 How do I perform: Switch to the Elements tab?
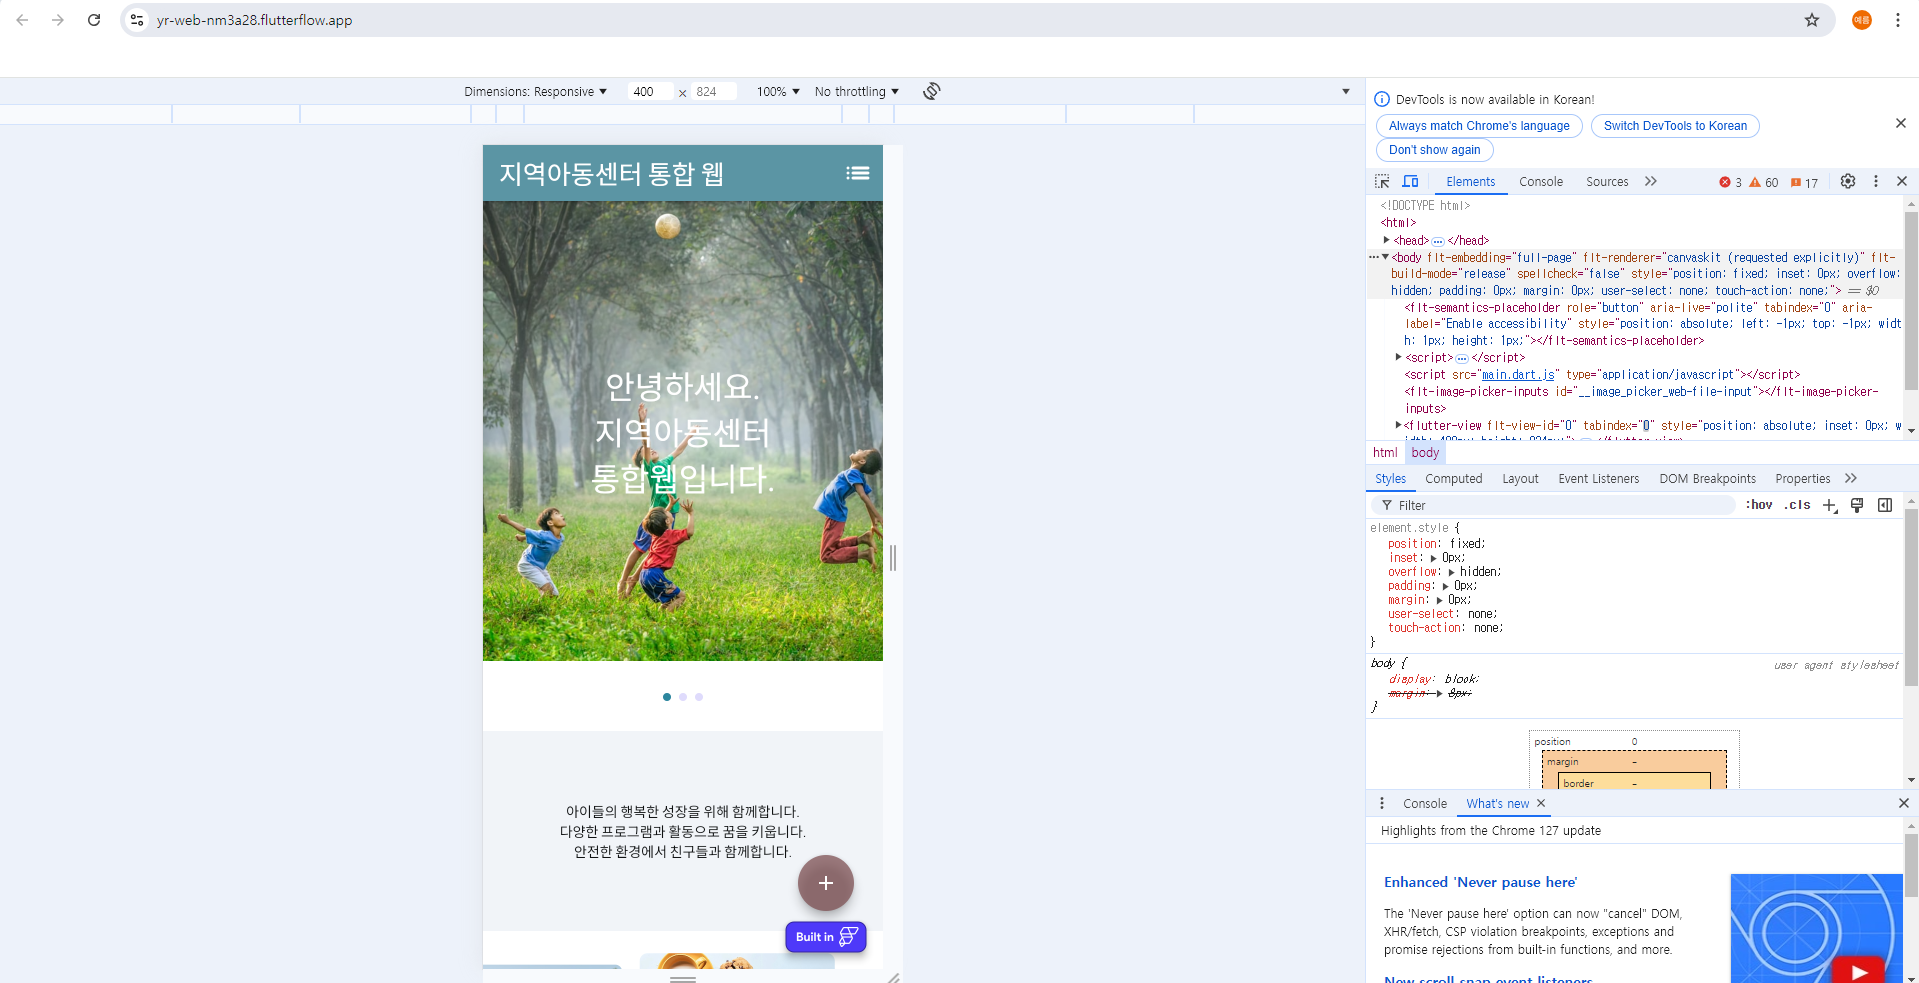click(x=1470, y=181)
